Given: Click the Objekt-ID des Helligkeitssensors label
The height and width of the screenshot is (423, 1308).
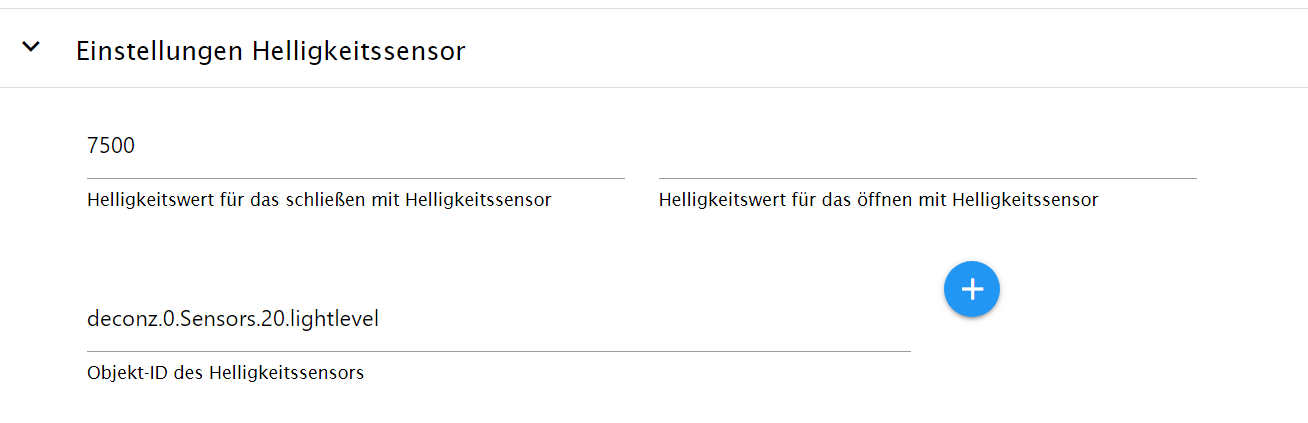Looking at the screenshot, I should (225, 373).
